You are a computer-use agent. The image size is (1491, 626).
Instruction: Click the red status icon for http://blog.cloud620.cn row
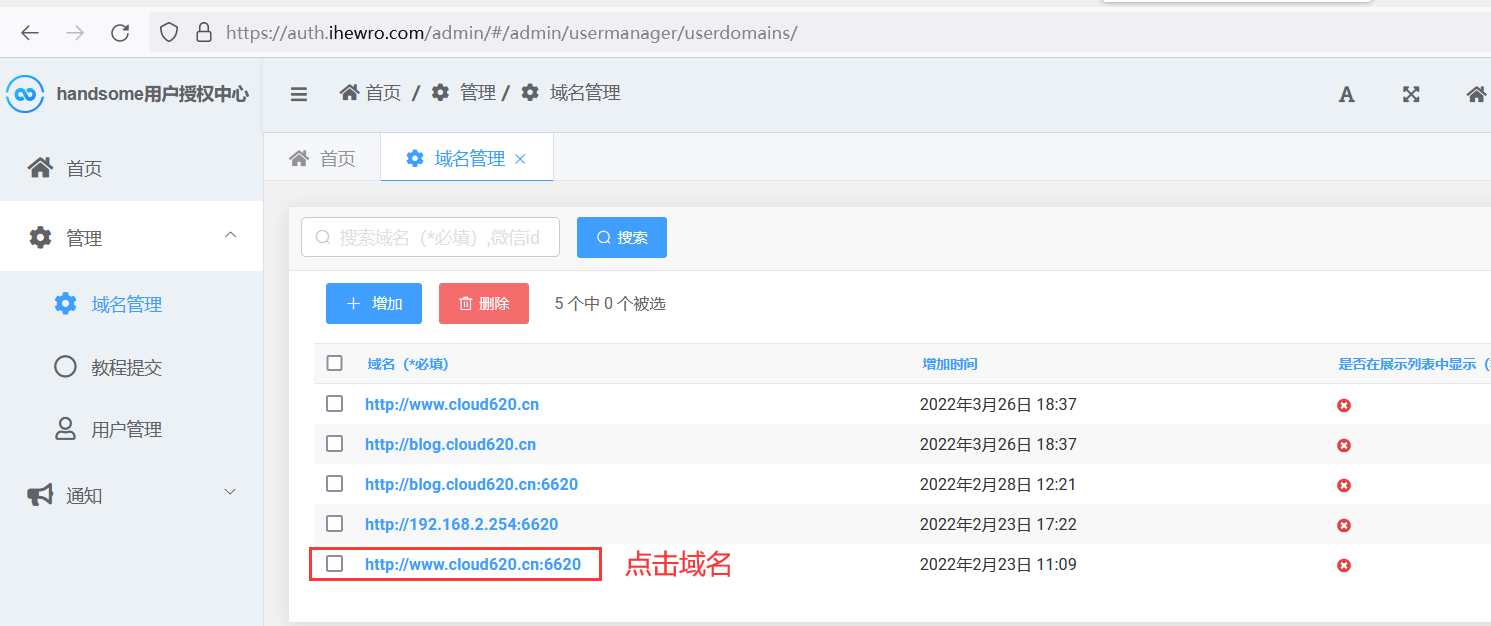pyautogui.click(x=1344, y=445)
